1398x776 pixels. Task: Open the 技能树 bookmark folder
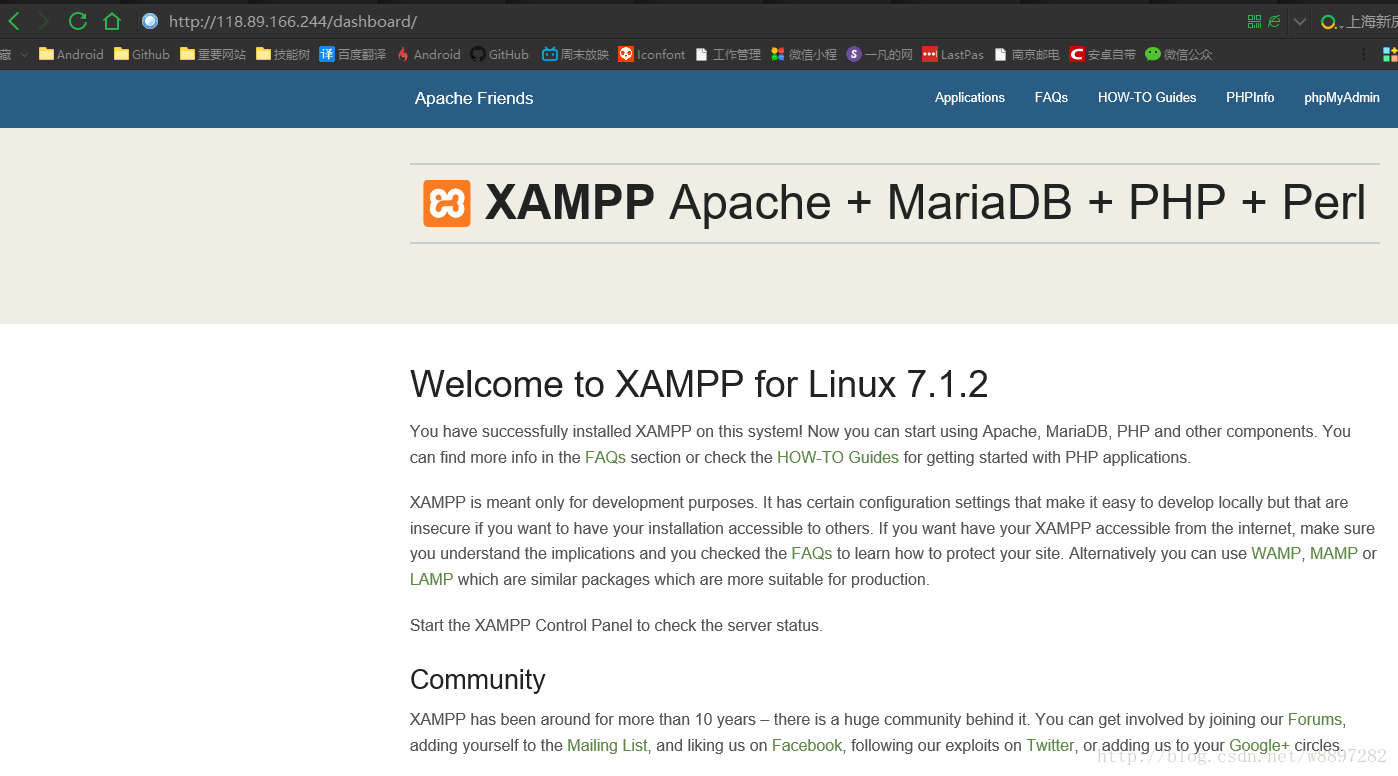click(x=283, y=54)
